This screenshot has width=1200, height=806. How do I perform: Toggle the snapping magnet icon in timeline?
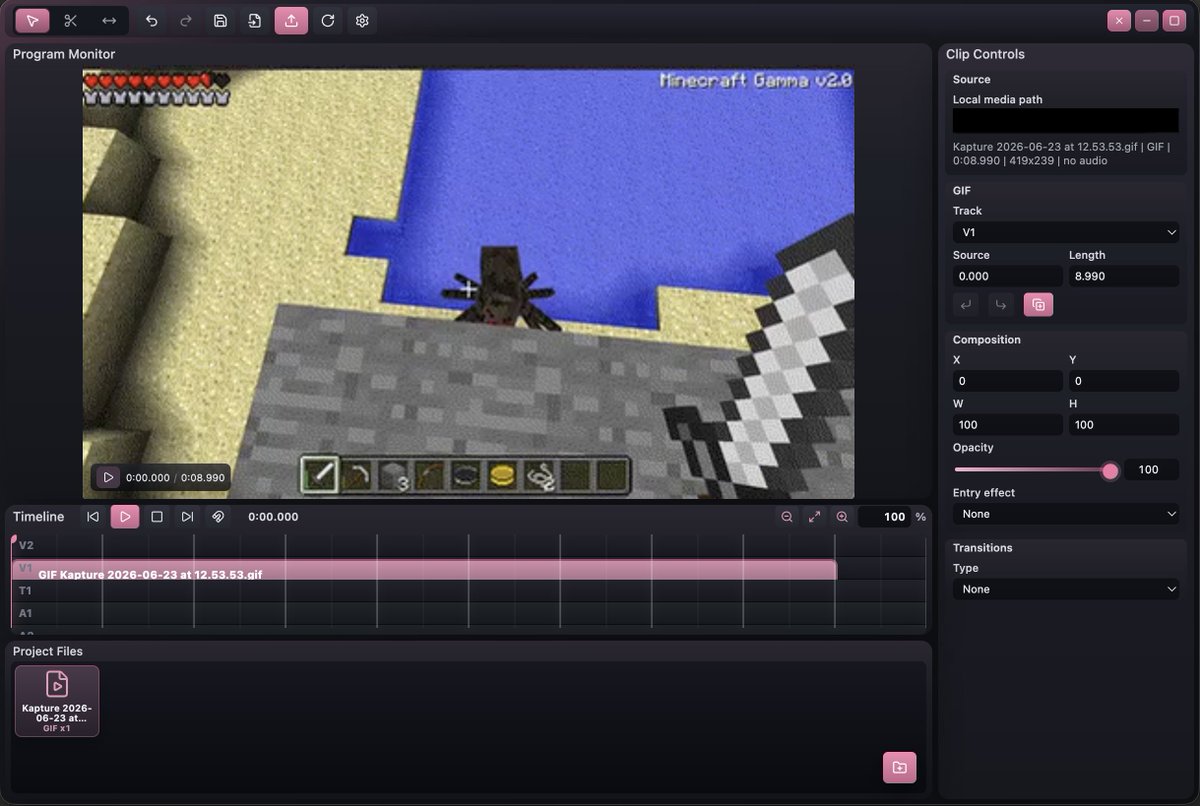coord(218,517)
